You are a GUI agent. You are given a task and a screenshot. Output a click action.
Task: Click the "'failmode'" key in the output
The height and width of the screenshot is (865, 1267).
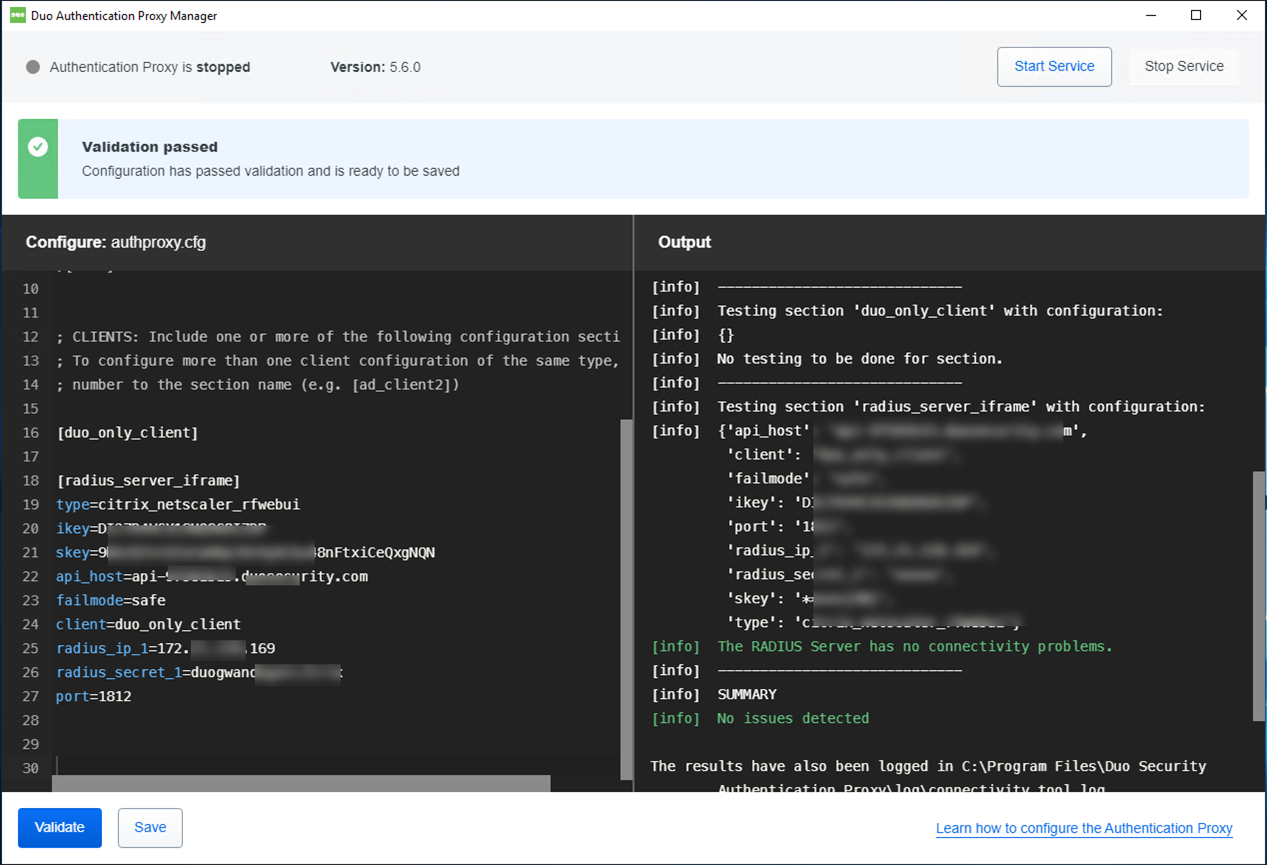pyautogui.click(x=767, y=479)
